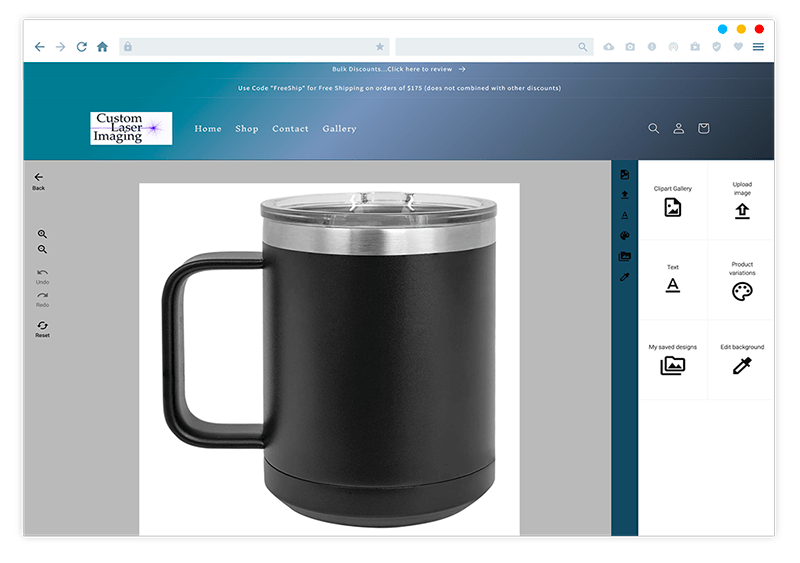The height and width of the screenshot is (563, 800).
Task: Open the Product variations tile
Action: [742, 280]
